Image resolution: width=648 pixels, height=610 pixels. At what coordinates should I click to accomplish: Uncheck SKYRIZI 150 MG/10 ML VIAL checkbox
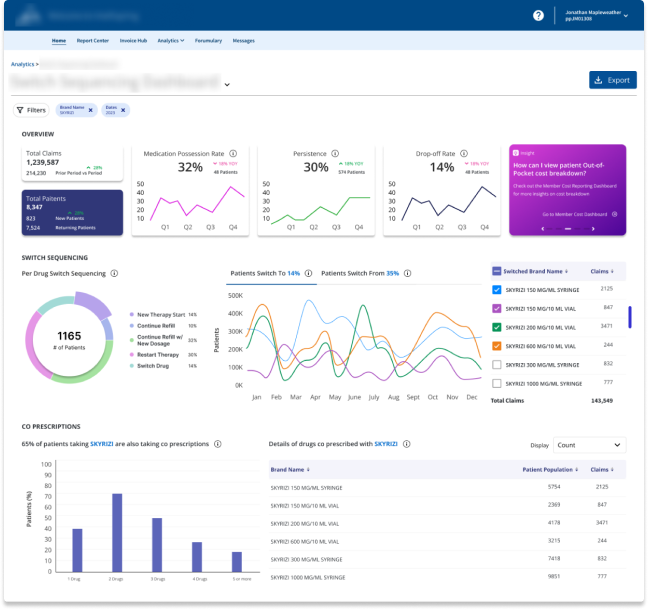pos(497,309)
